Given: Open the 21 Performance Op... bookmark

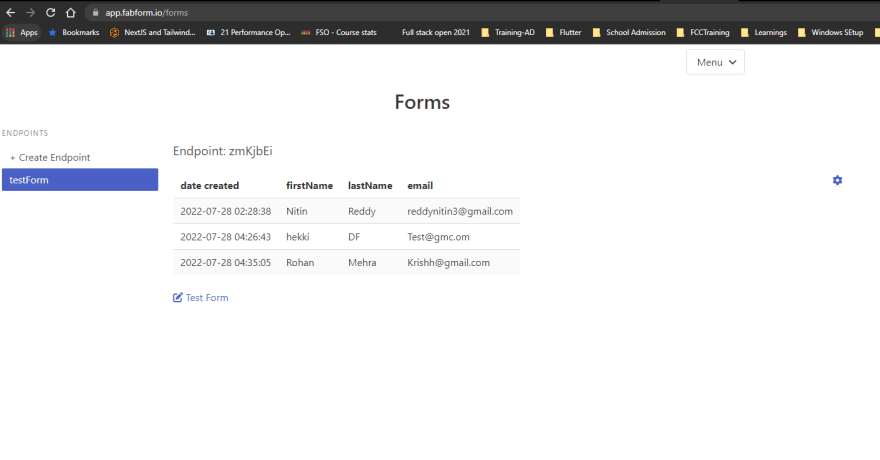Looking at the screenshot, I should pos(249,33).
